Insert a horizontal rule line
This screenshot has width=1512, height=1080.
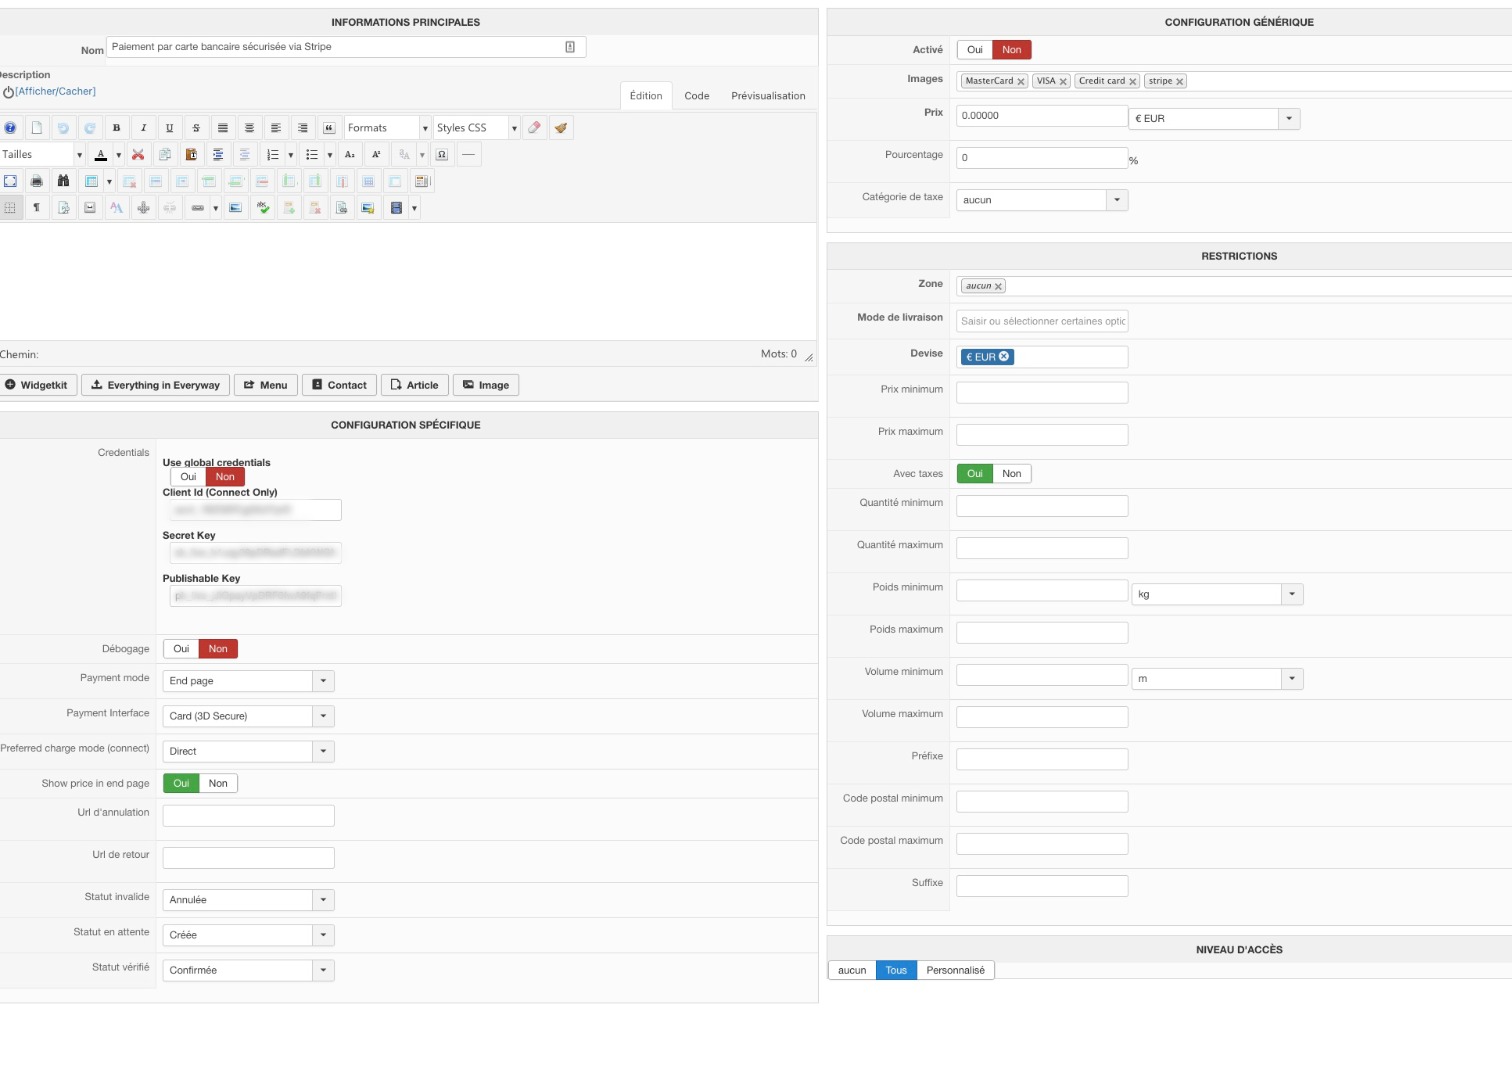pyautogui.click(x=468, y=154)
